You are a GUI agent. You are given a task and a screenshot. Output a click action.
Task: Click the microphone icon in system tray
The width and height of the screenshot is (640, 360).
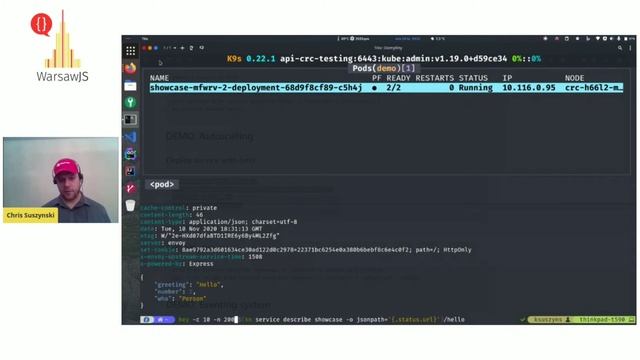tap(619, 39)
